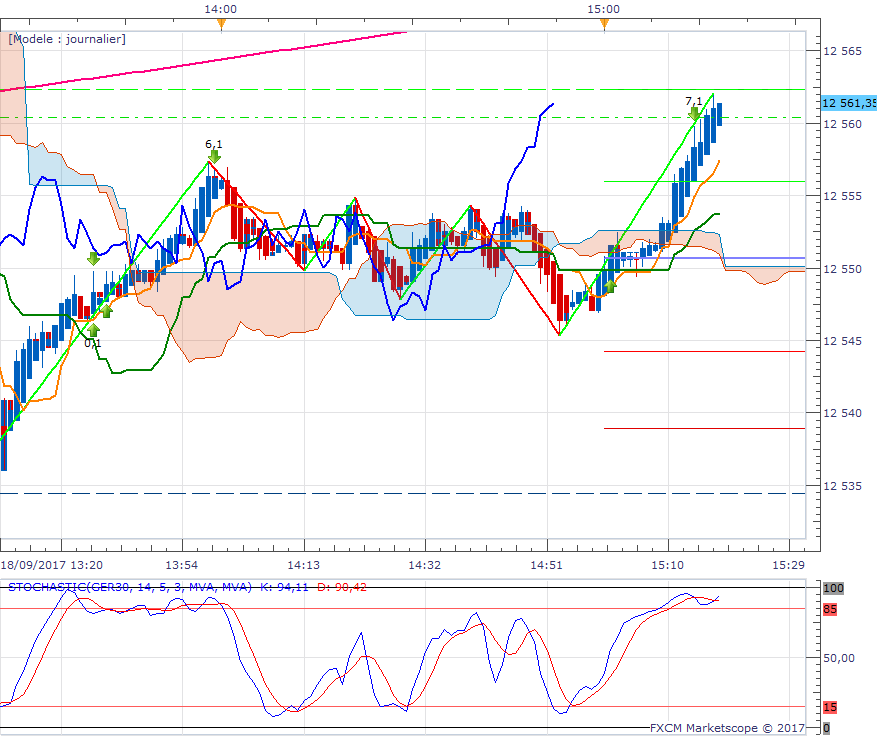Click the stochastic 100 level tag

coord(833,588)
